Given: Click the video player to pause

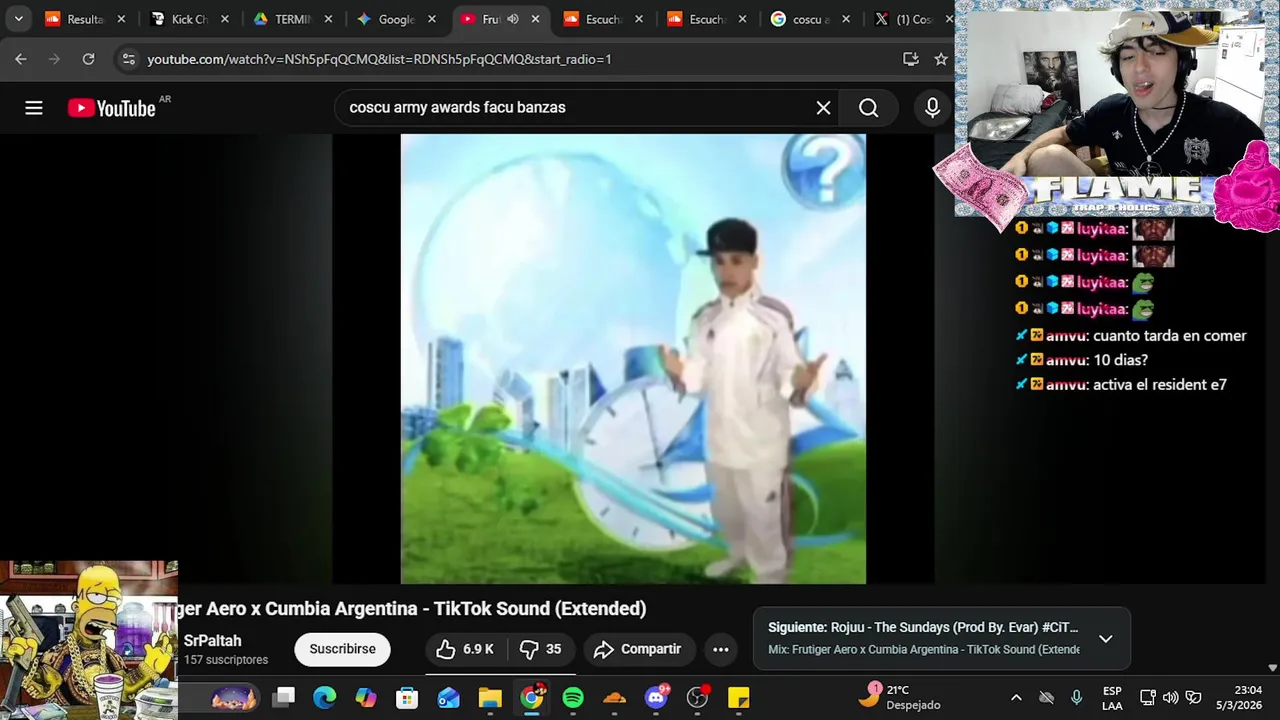Looking at the screenshot, I should [x=633, y=358].
